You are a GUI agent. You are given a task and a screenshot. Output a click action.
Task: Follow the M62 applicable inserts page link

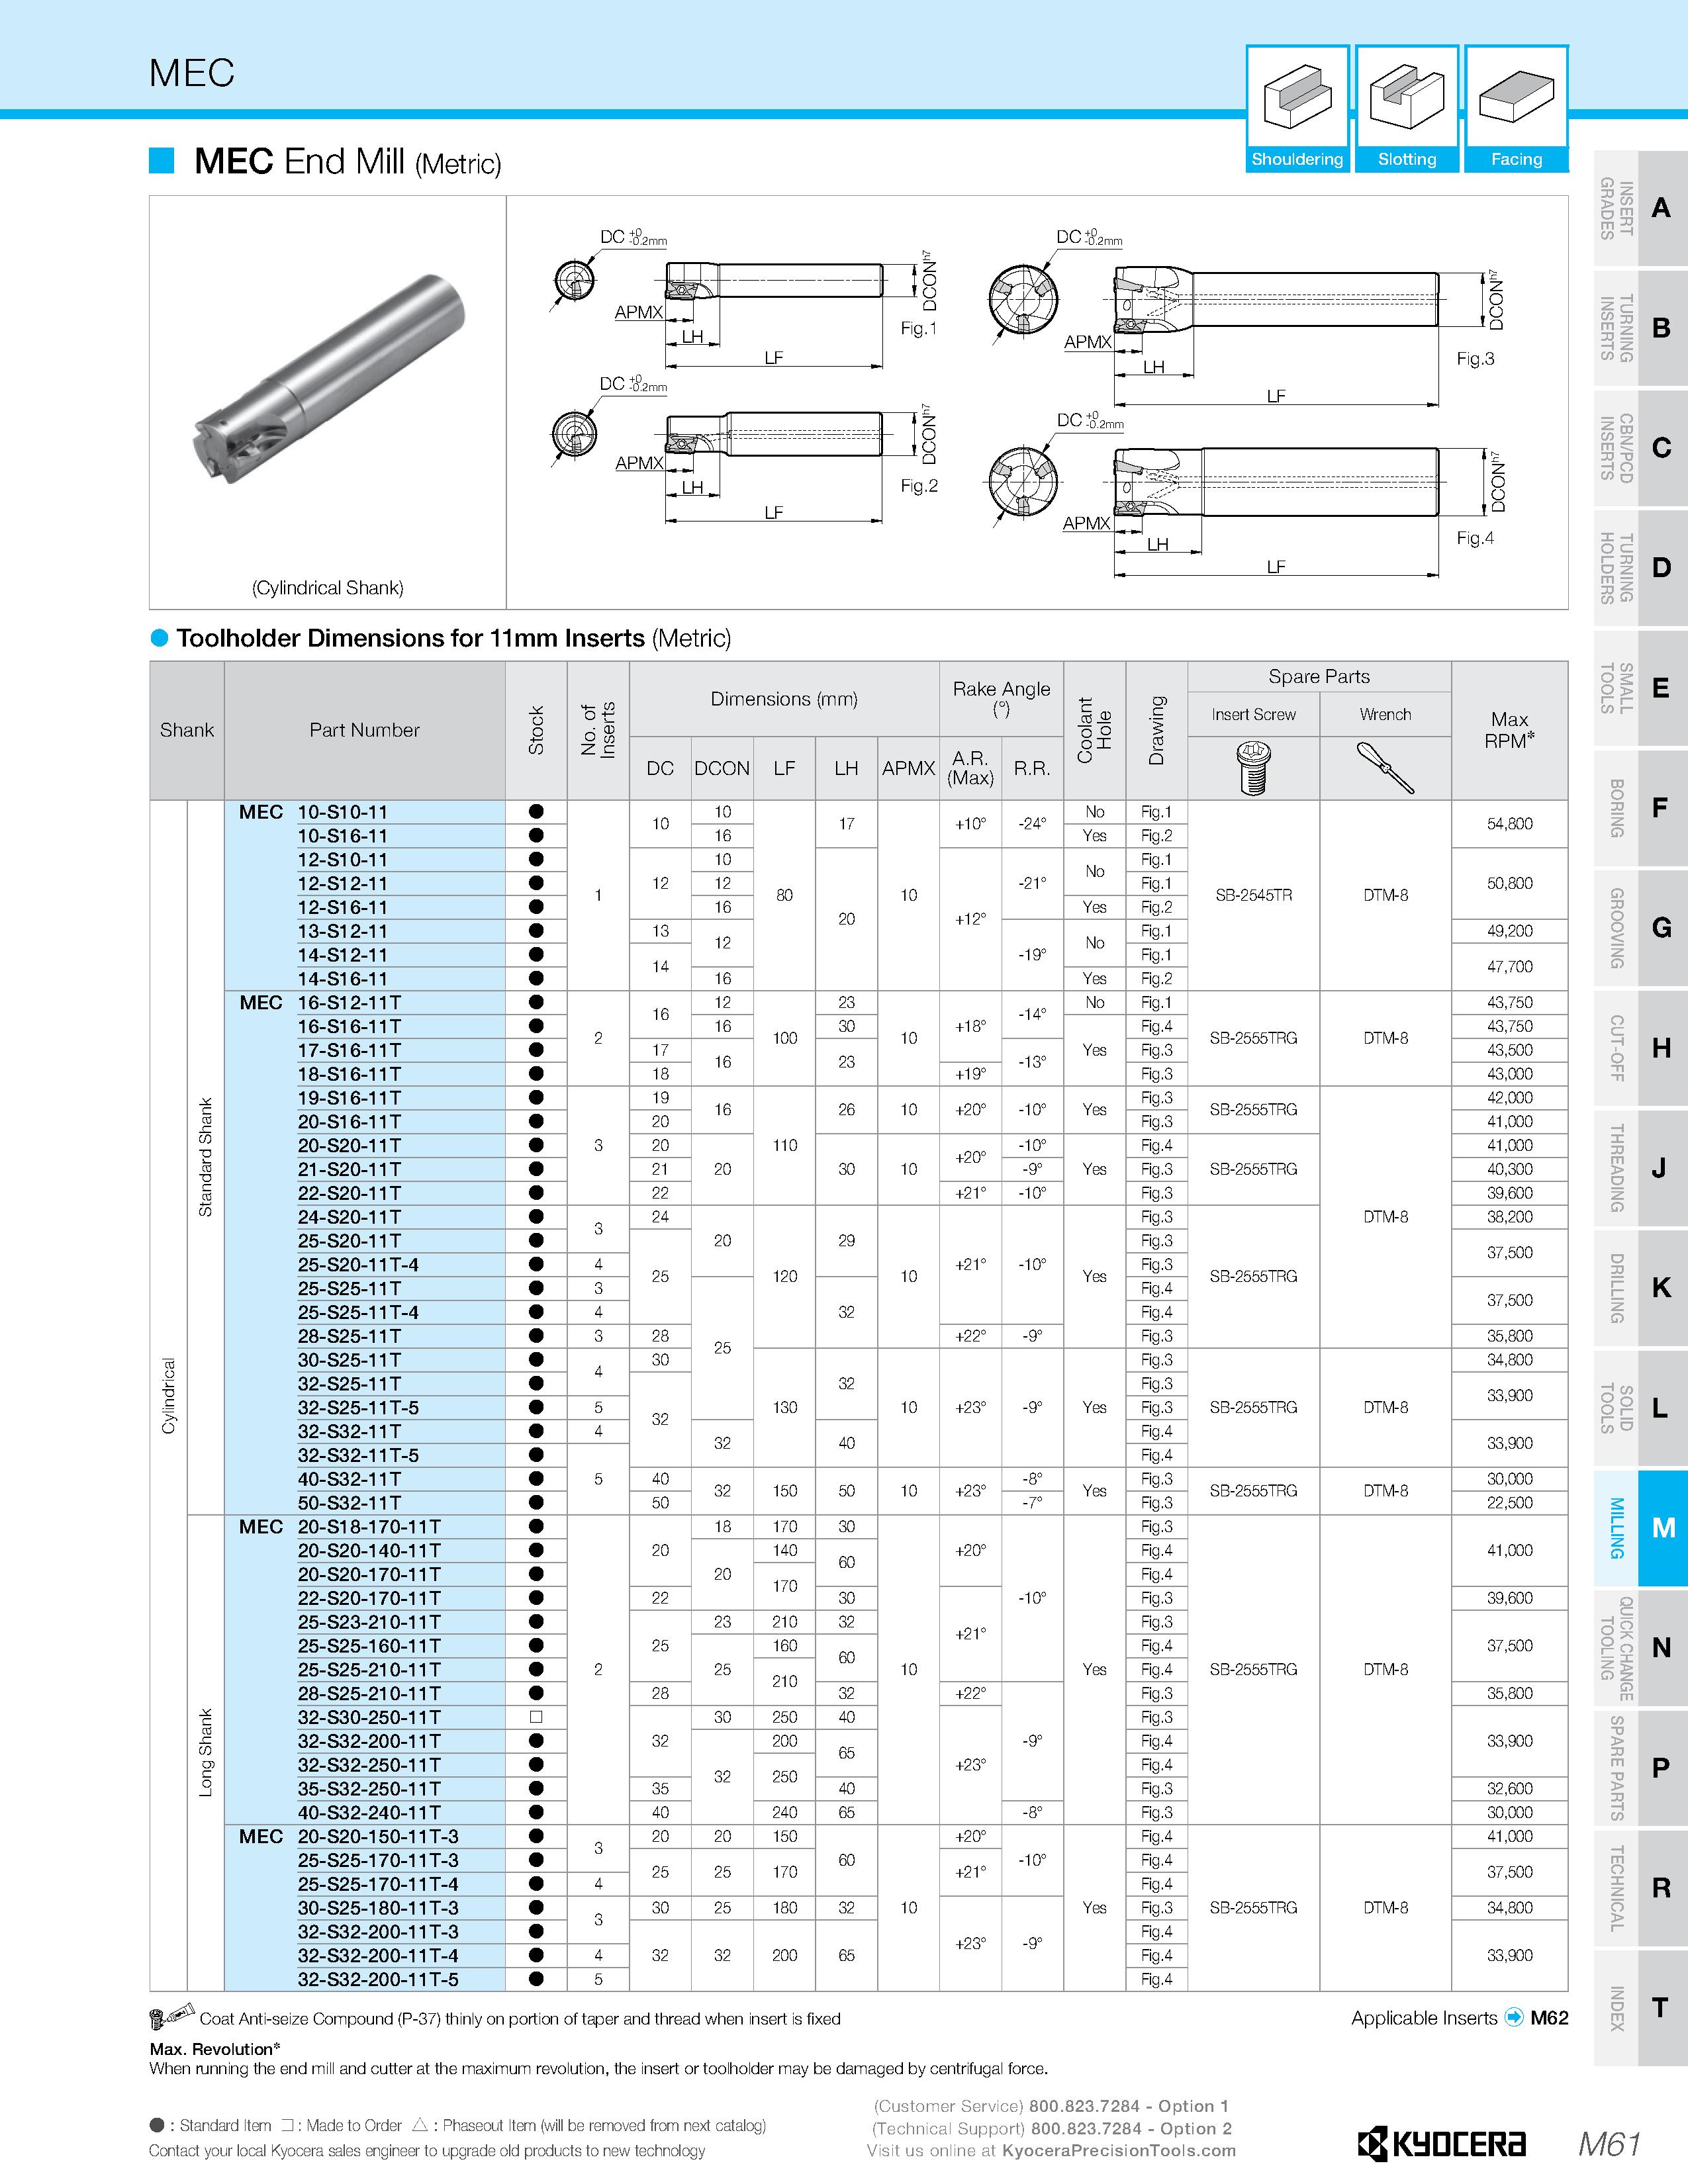(x=1549, y=2018)
